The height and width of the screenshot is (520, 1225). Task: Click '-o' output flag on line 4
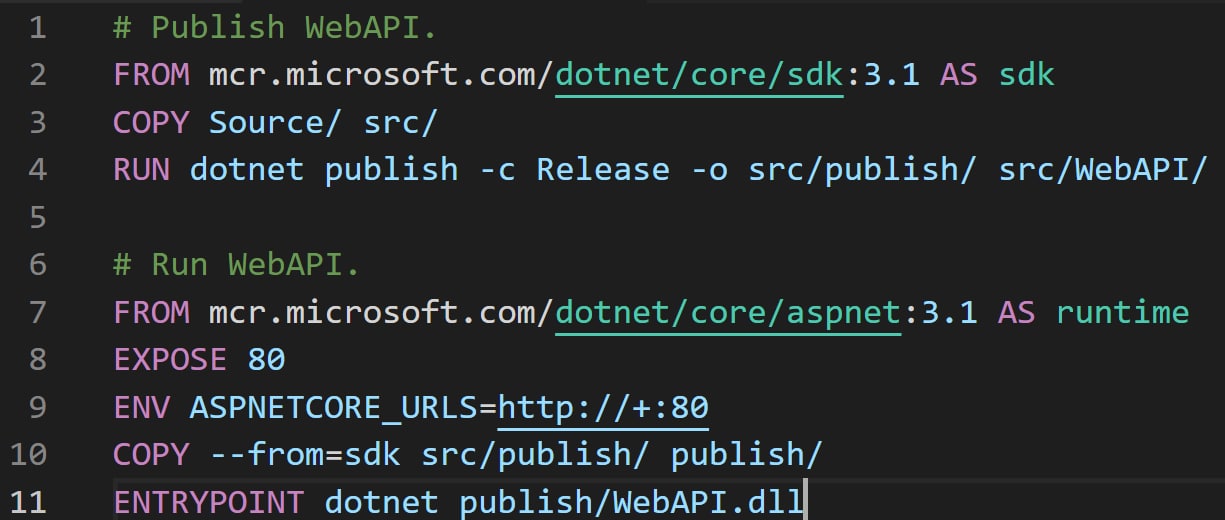coord(709,170)
